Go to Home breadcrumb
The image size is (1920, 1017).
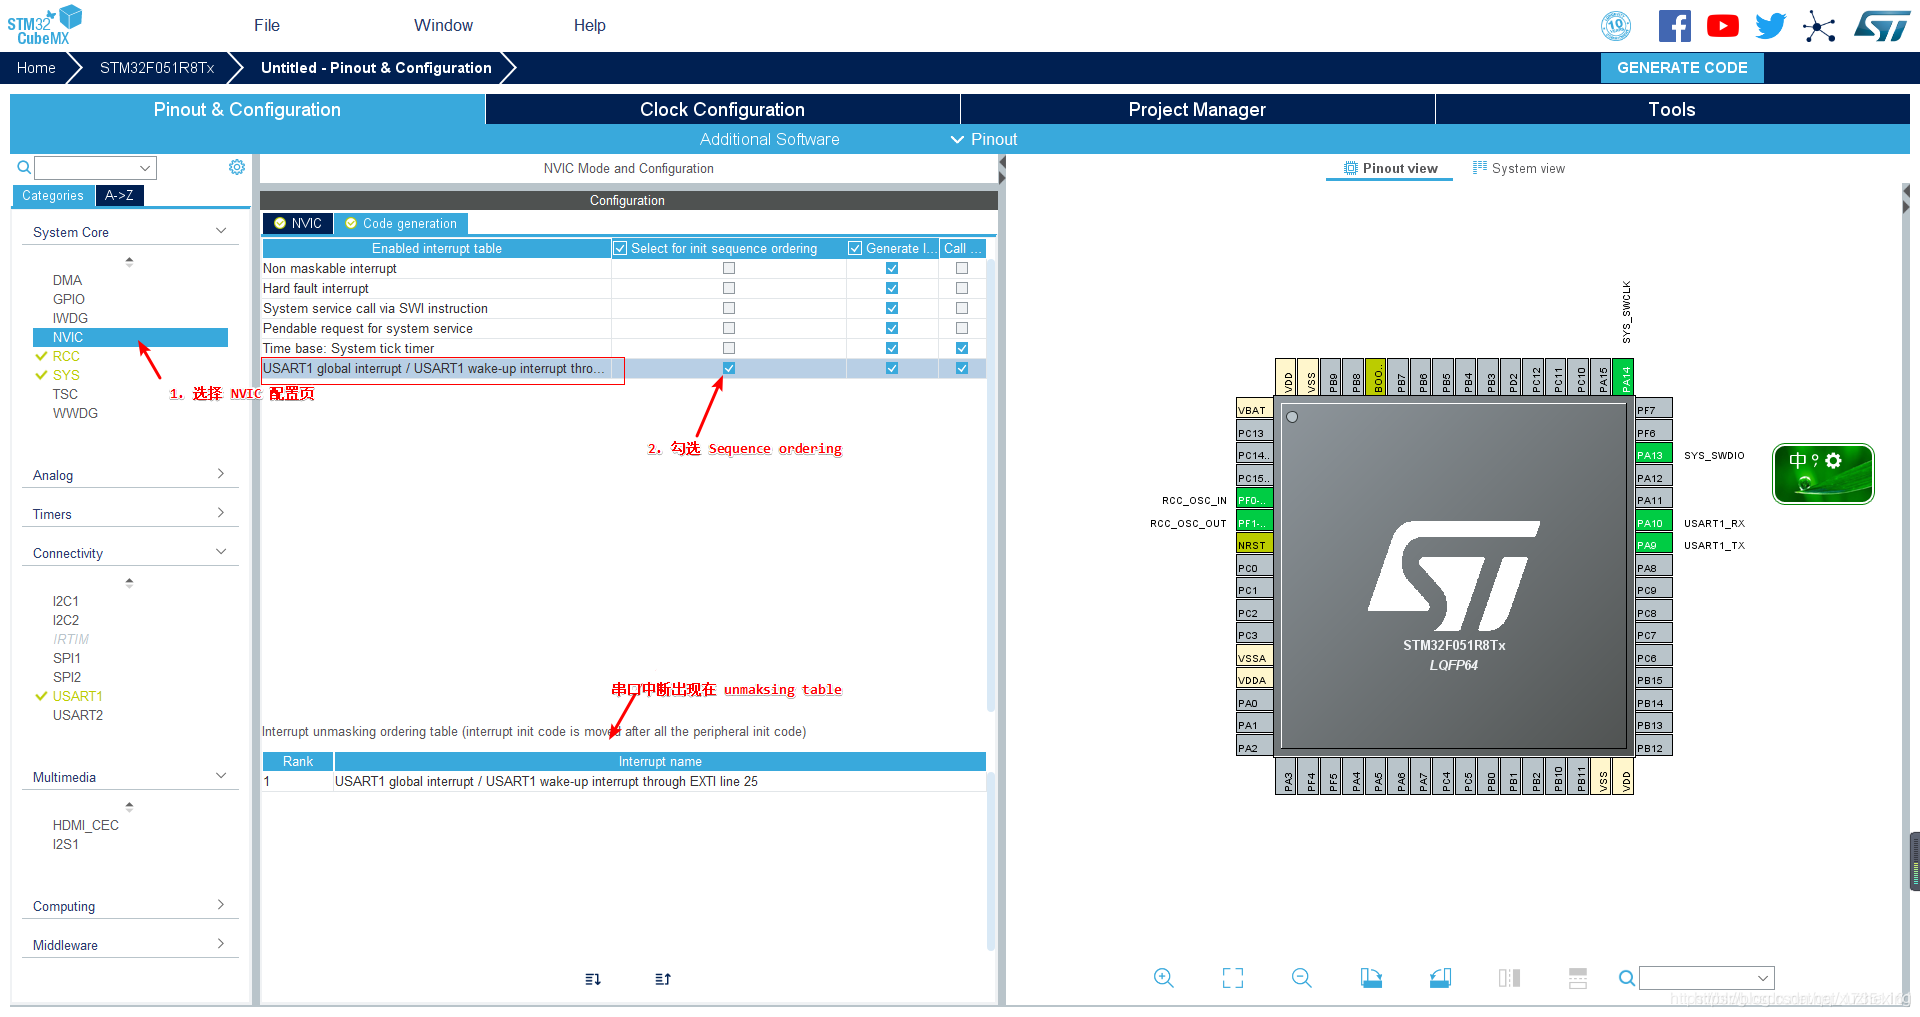[36, 68]
